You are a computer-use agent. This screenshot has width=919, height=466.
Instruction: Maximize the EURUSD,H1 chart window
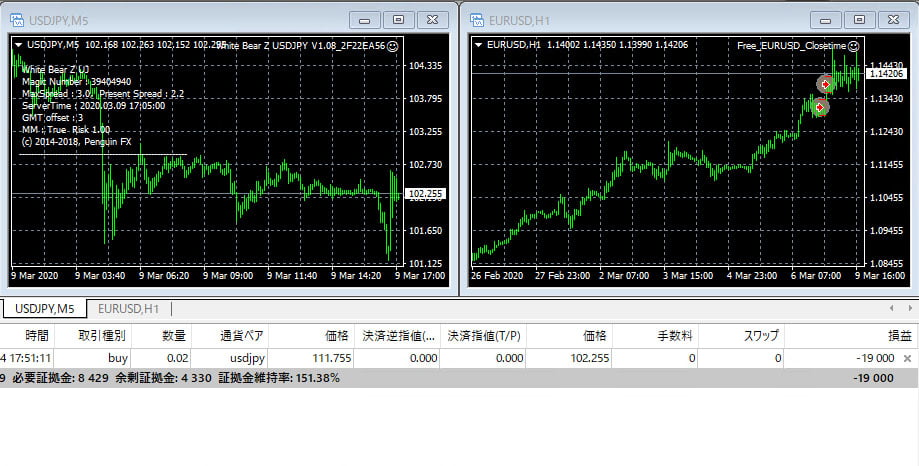[857, 19]
